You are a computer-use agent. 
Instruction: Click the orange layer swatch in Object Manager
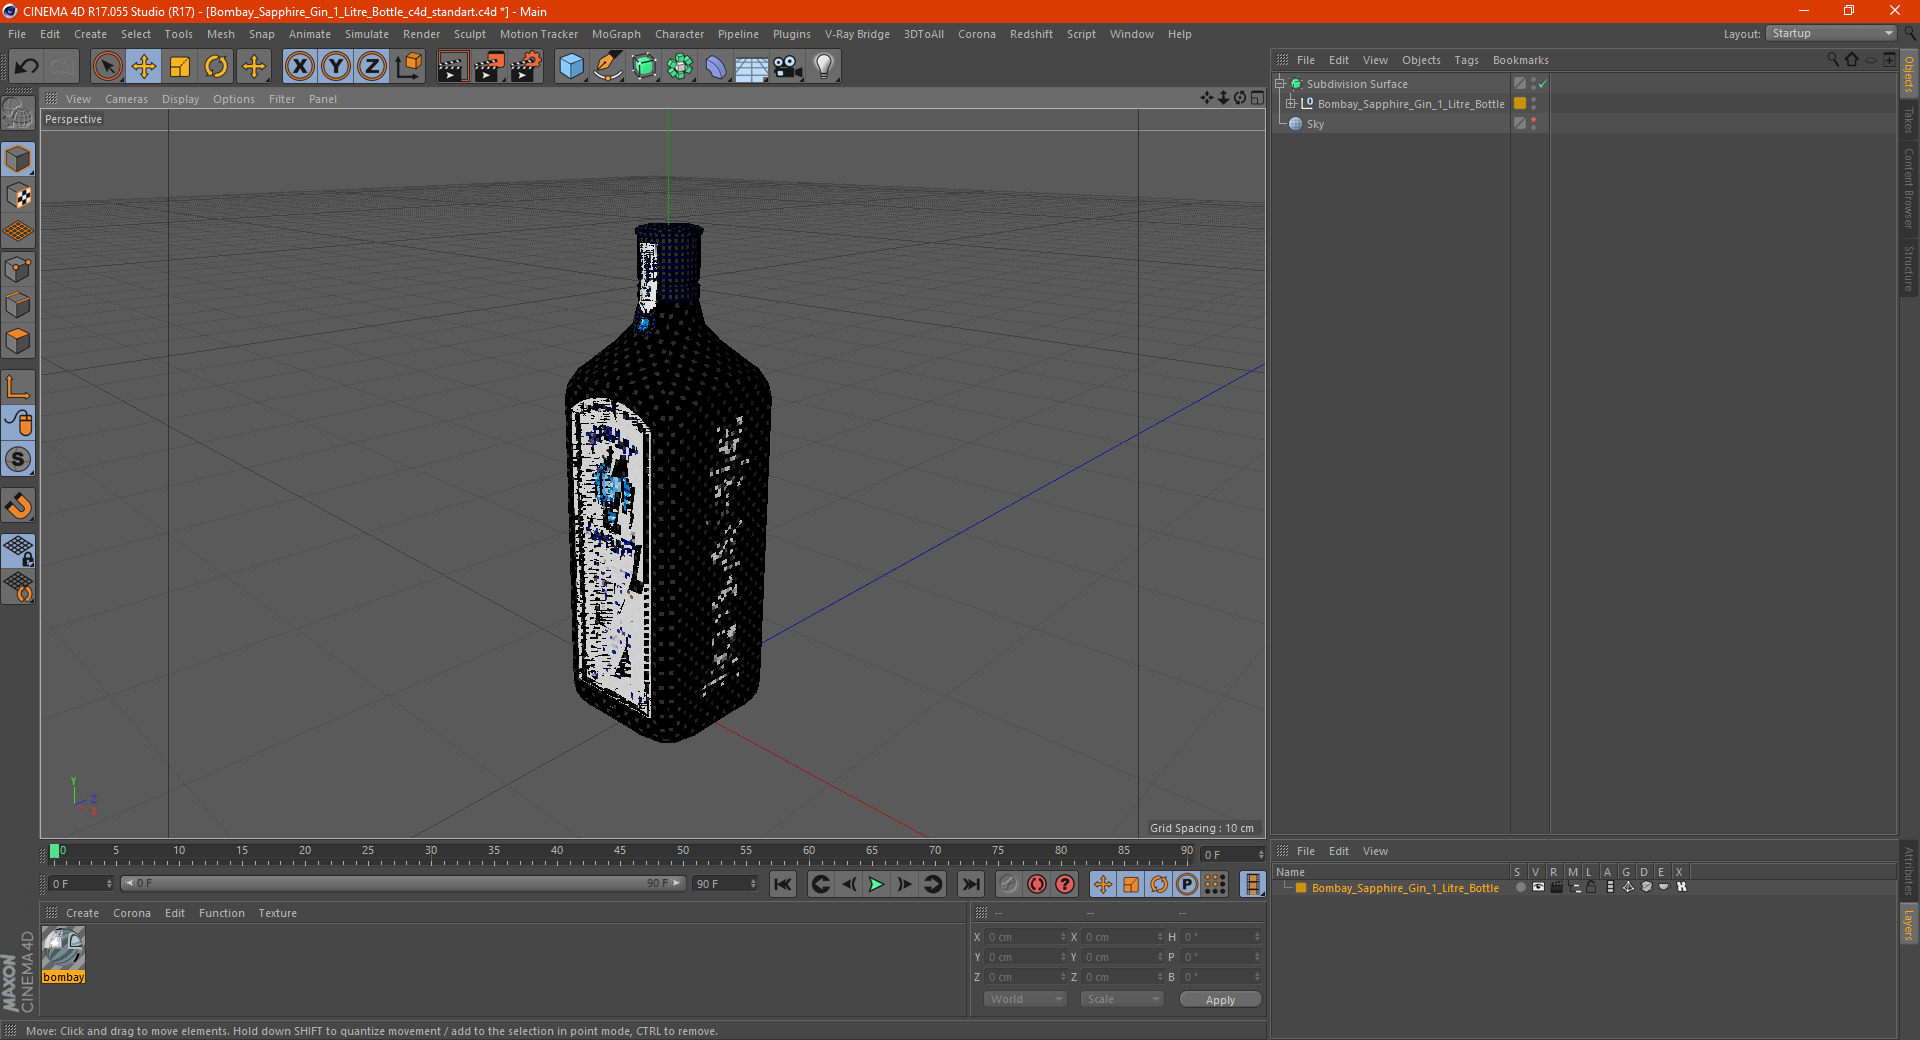click(1520, 103)
